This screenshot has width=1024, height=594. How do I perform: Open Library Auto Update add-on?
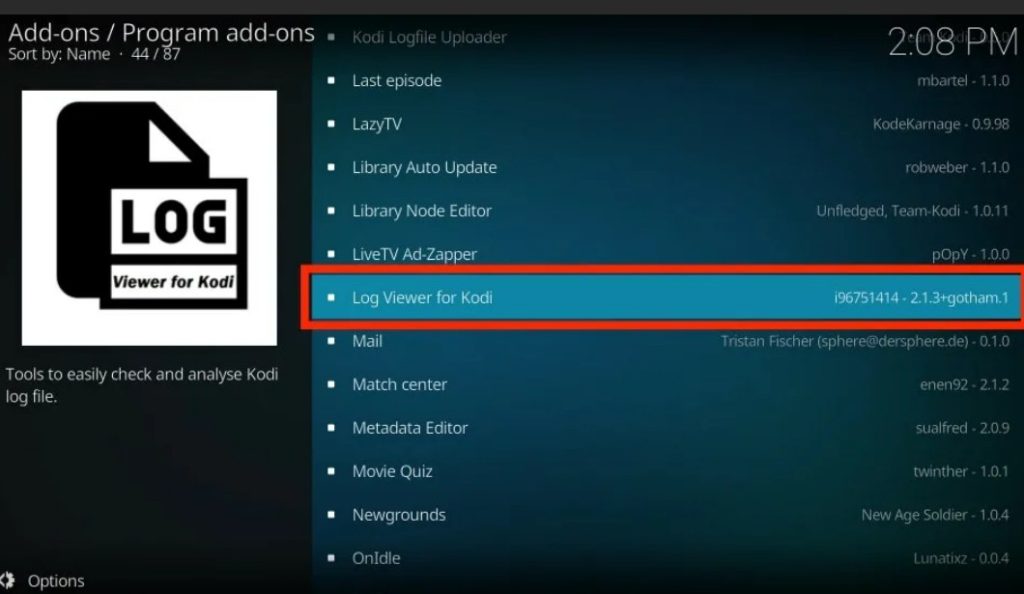click(668, 167)
